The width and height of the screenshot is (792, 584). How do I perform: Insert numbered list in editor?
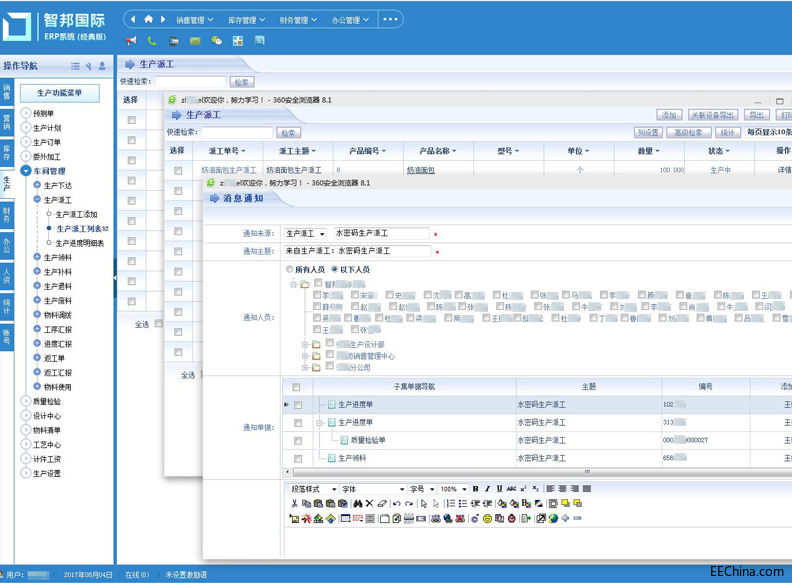pyautogui.click(x=451, y=503)
